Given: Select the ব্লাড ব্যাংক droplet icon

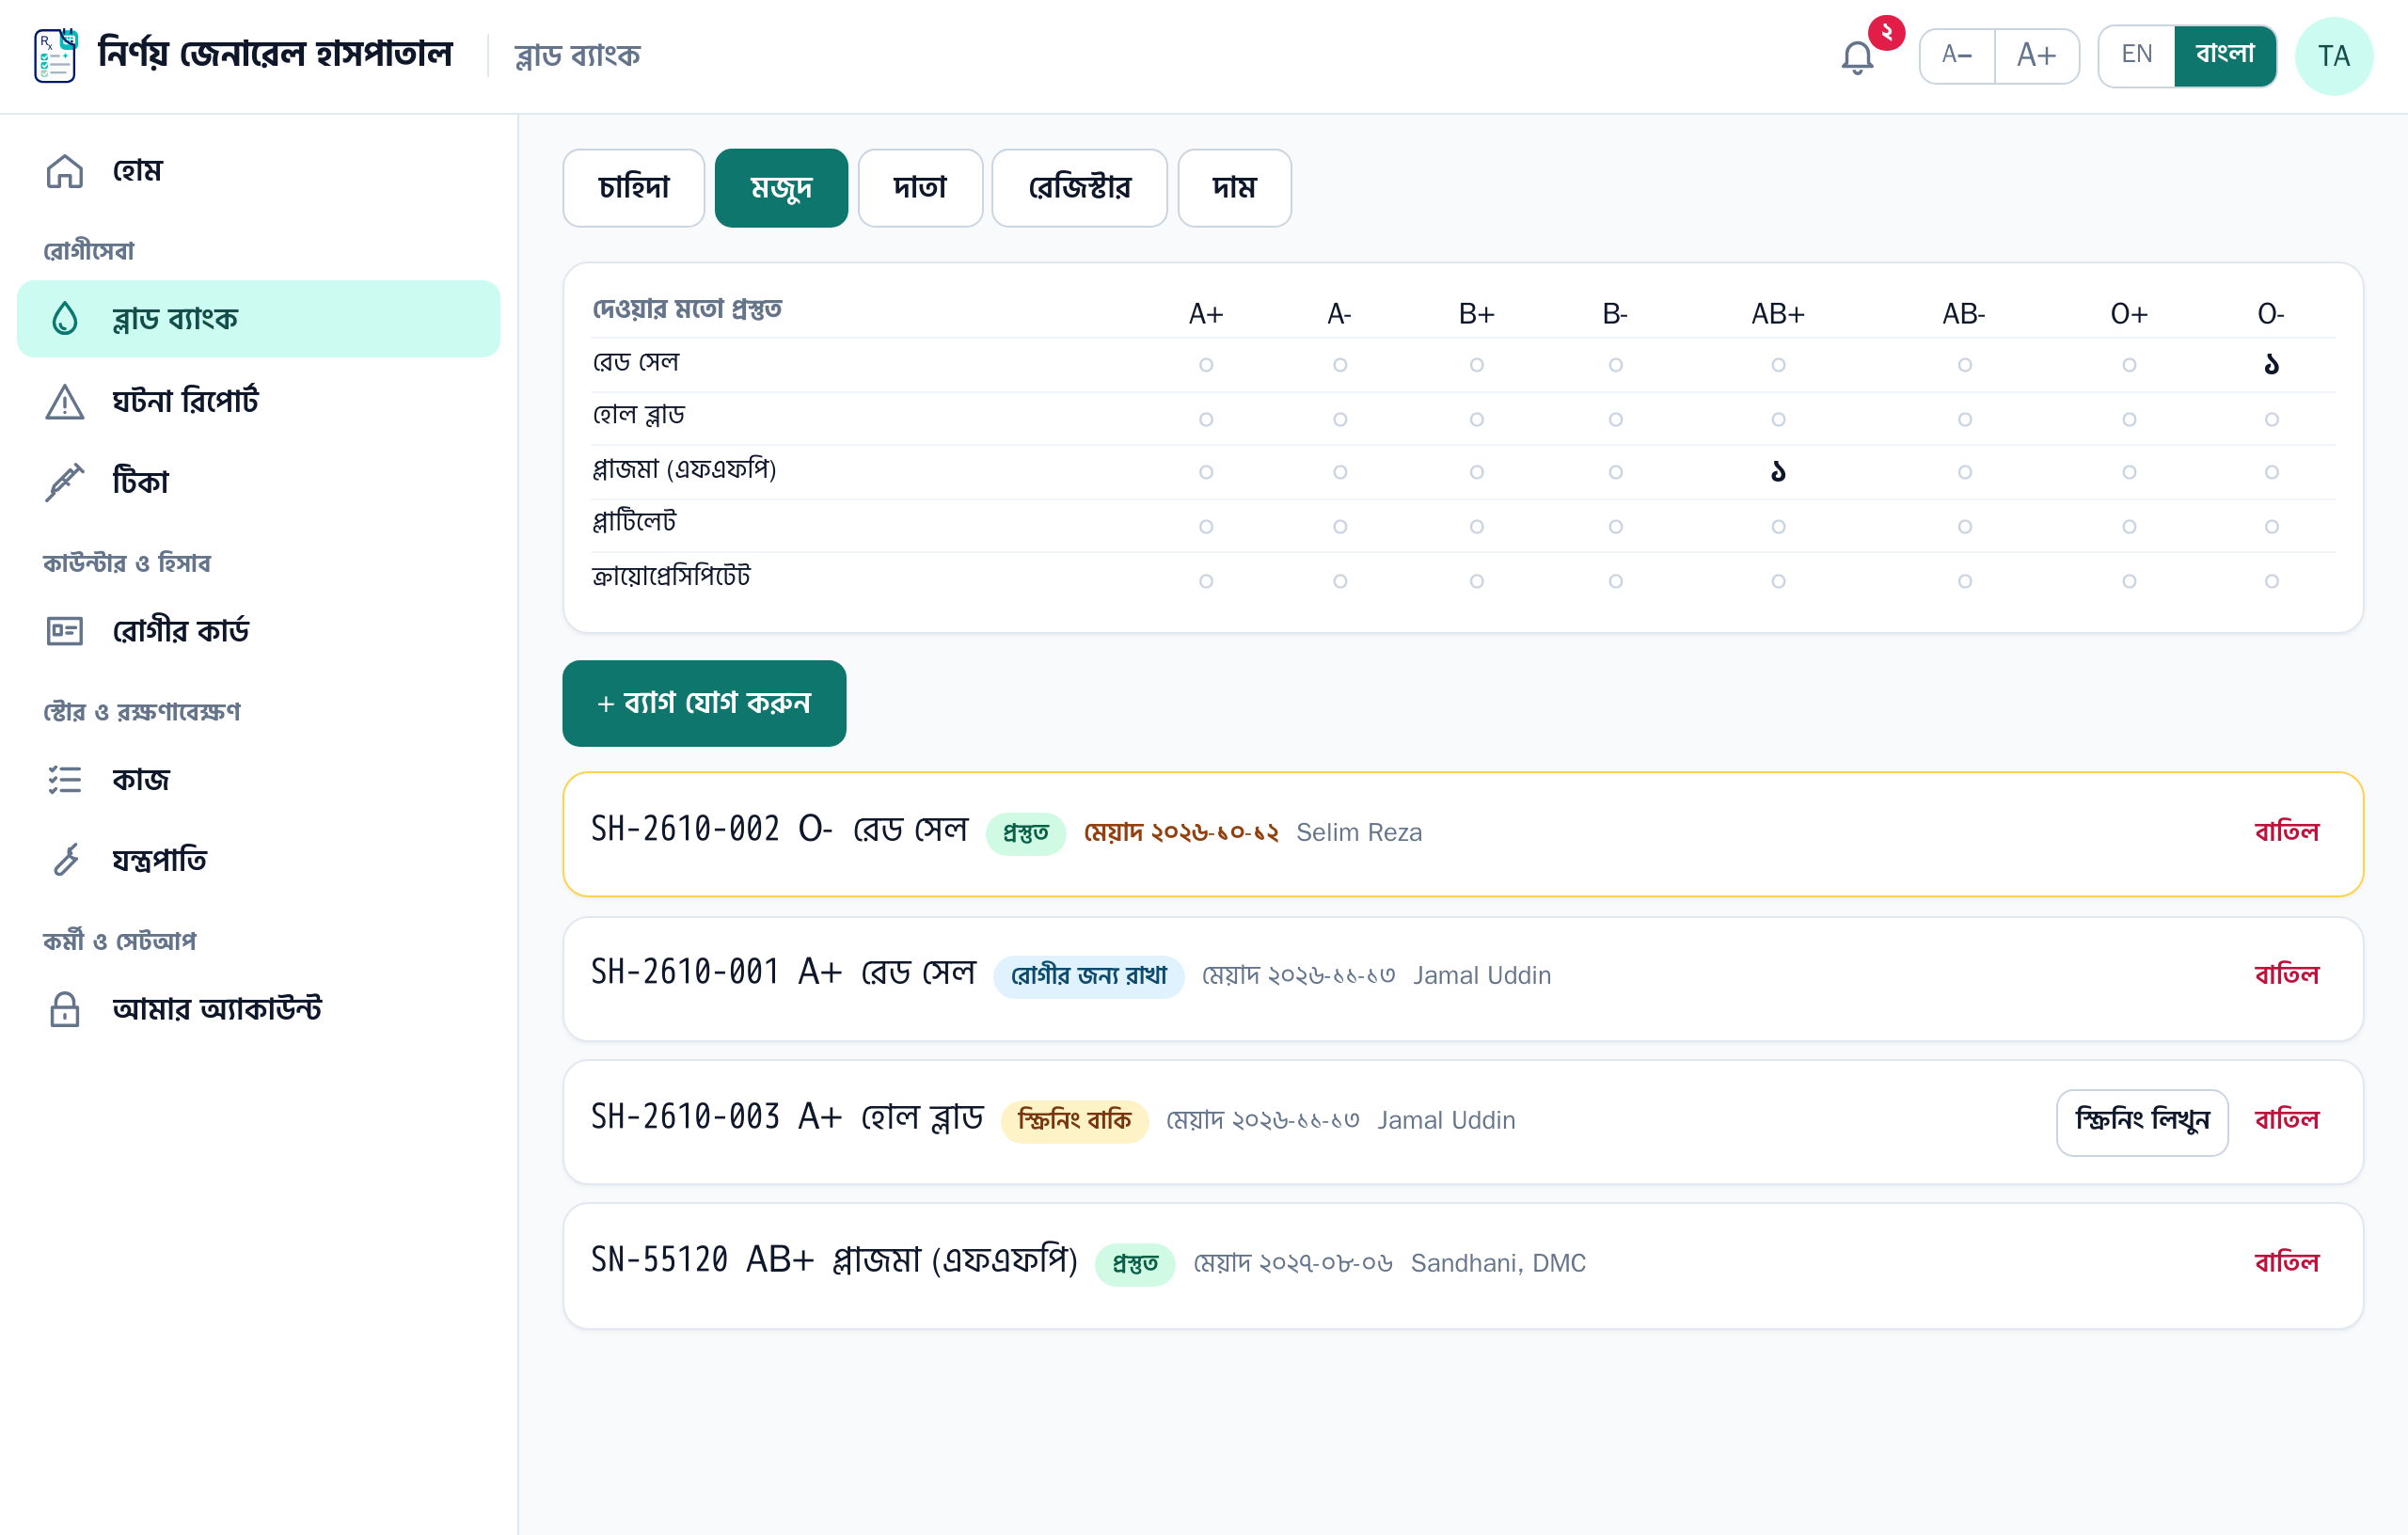Looking at the screenshot, I should pyautogui.click(x=65, y=318).
